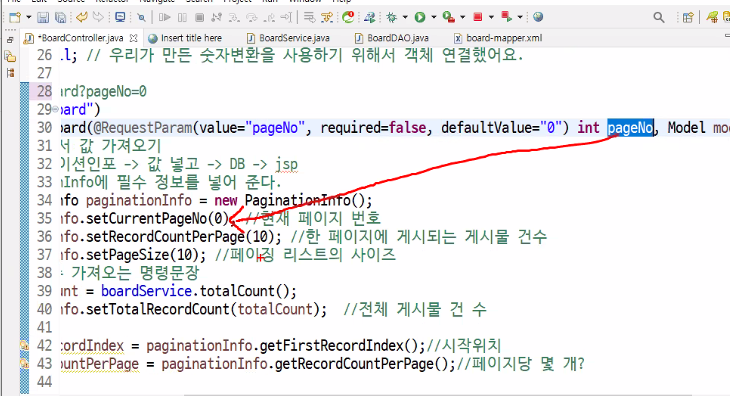
Task: Click the yellow back navigation arrow
Action: (x=82, y=17)
